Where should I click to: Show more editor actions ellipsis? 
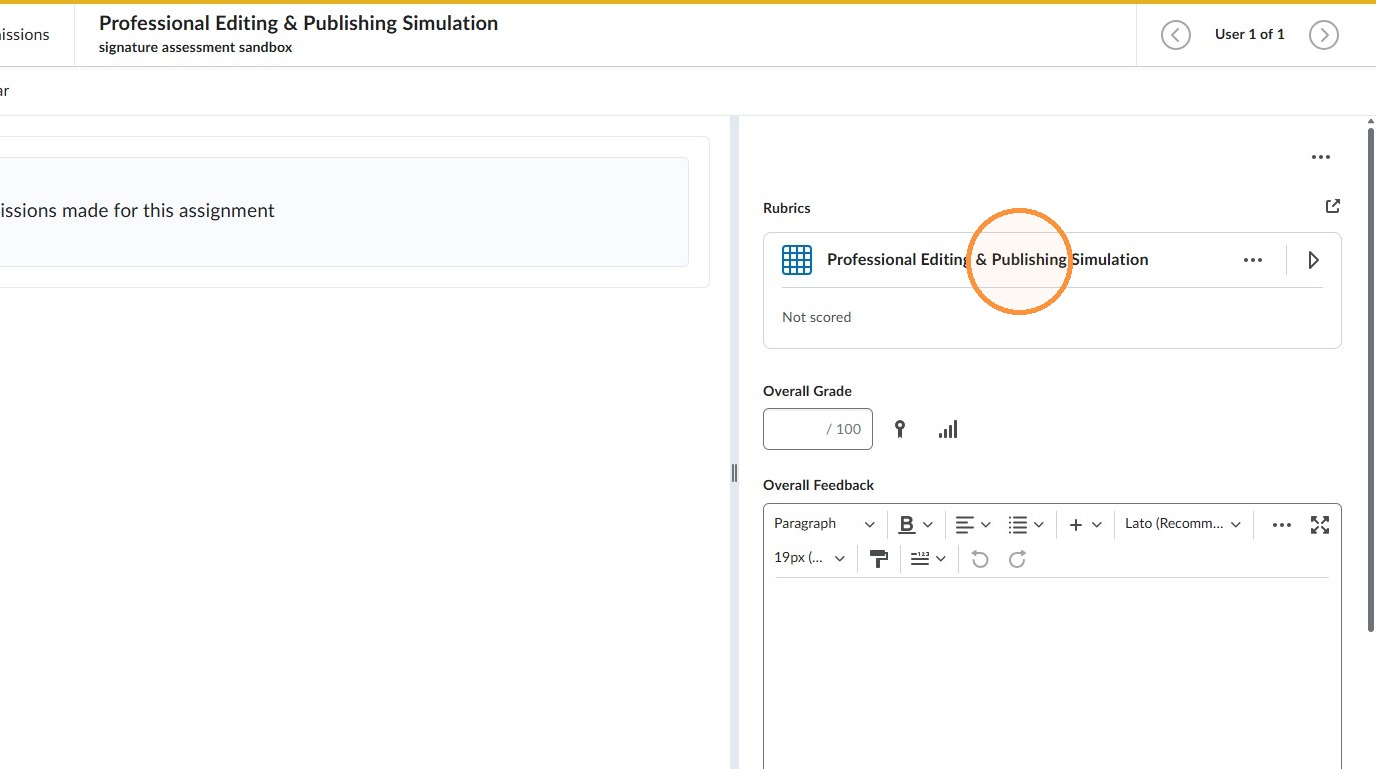1282,525
